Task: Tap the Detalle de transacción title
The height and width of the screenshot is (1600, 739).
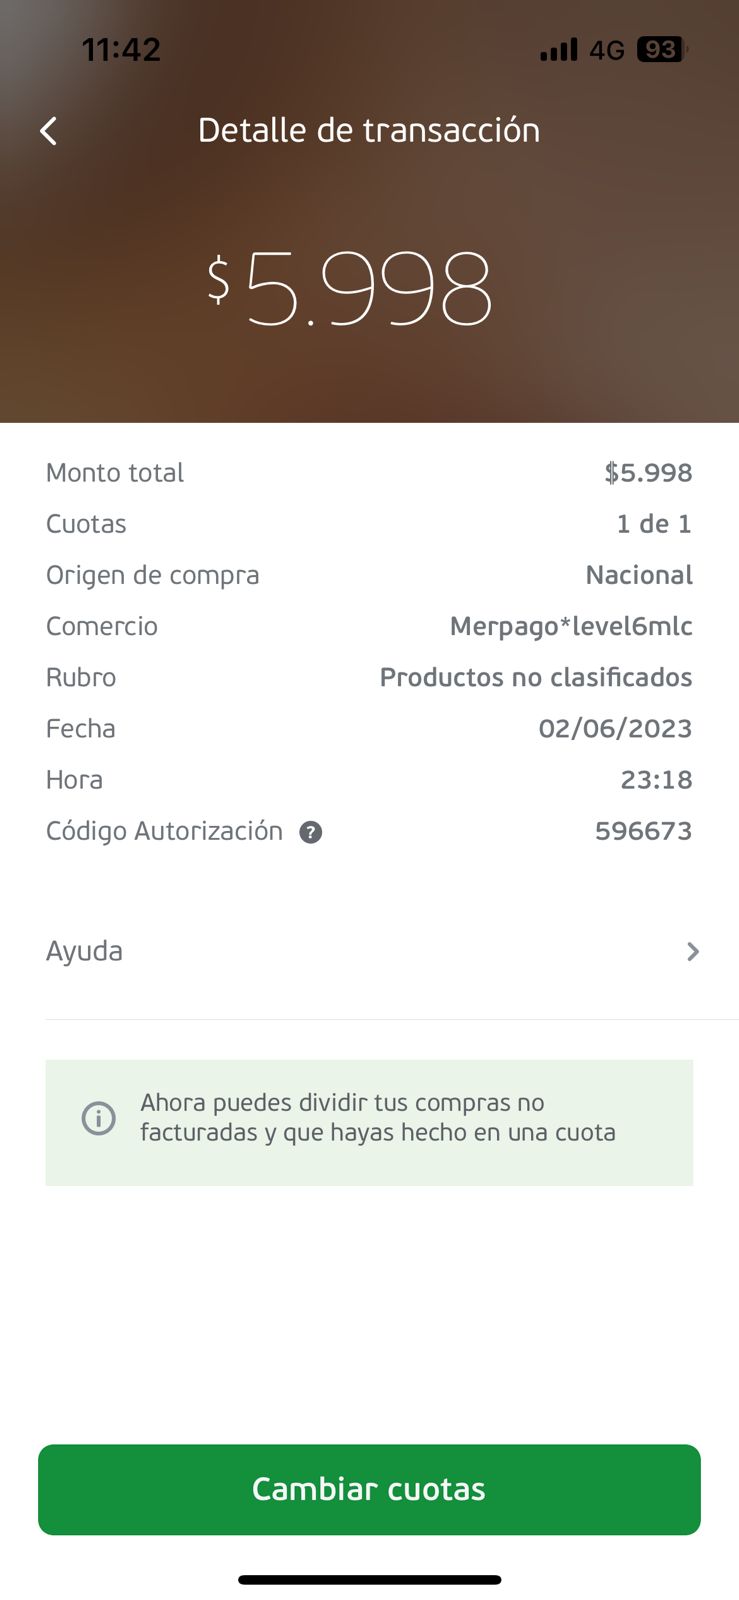Action: [368, 130]
